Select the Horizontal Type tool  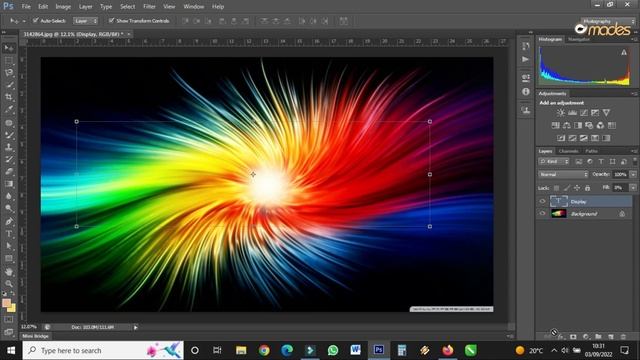9,234
